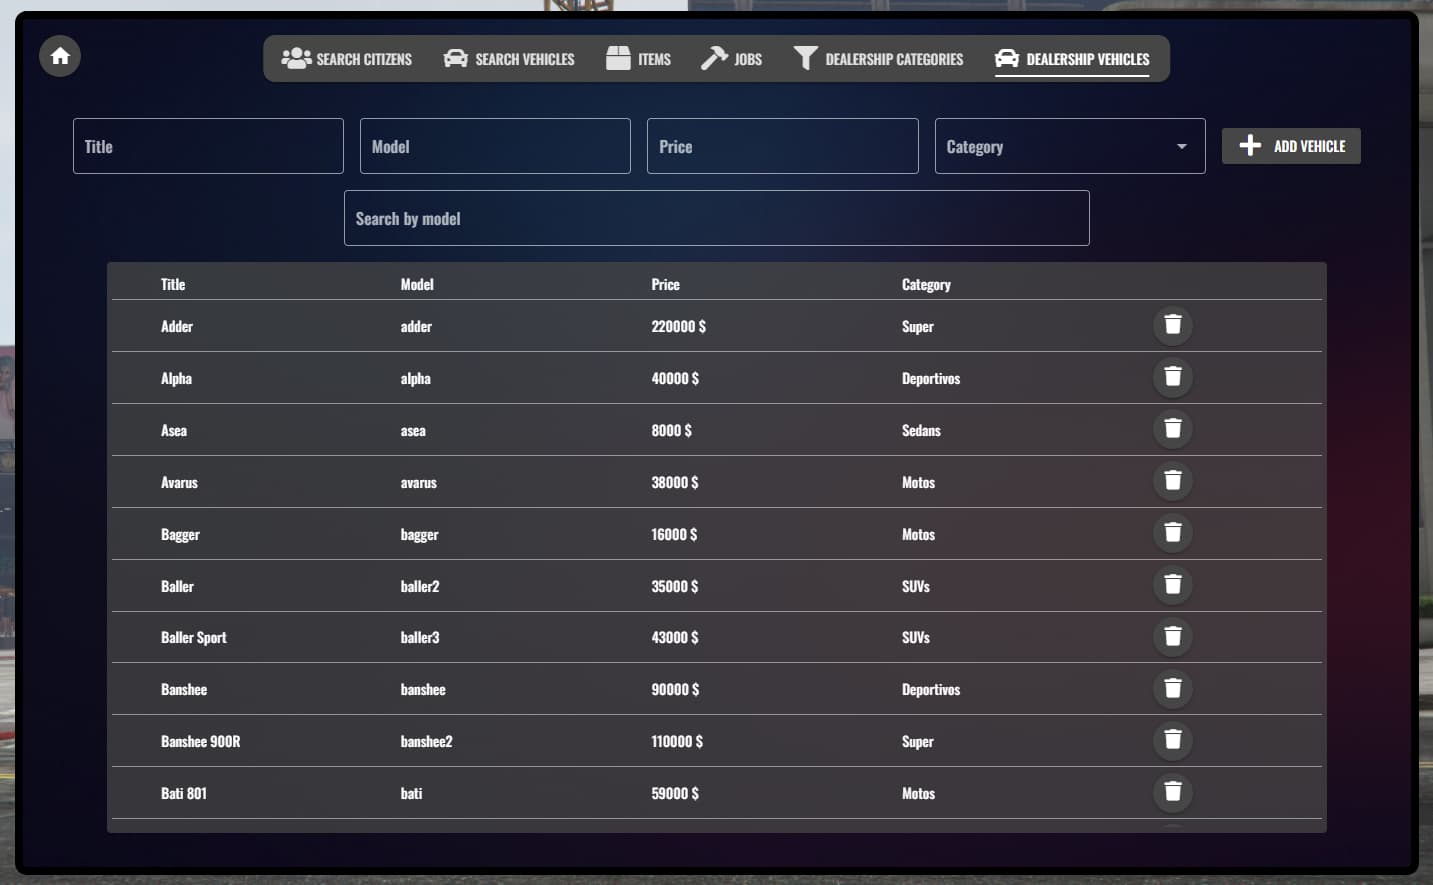Click the Title column header
Viewport: 1433px width, 885px height.
coord(173,284)
